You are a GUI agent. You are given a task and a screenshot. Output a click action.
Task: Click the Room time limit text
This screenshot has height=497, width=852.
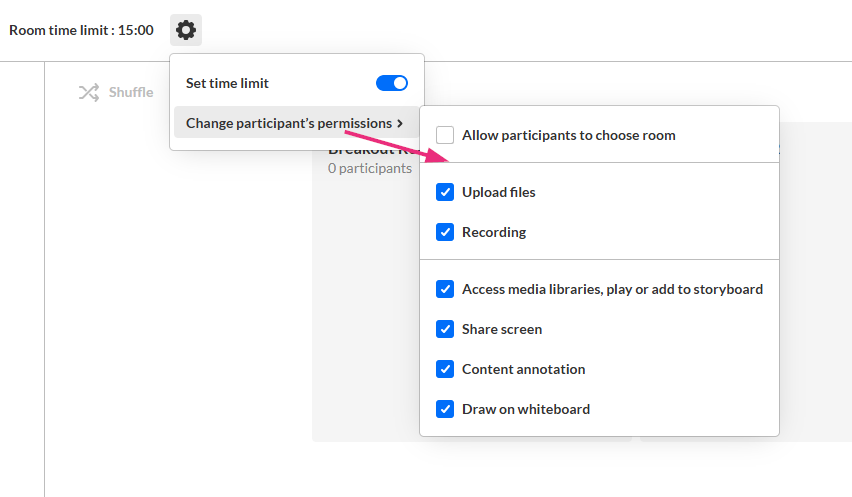pos(81,30)
